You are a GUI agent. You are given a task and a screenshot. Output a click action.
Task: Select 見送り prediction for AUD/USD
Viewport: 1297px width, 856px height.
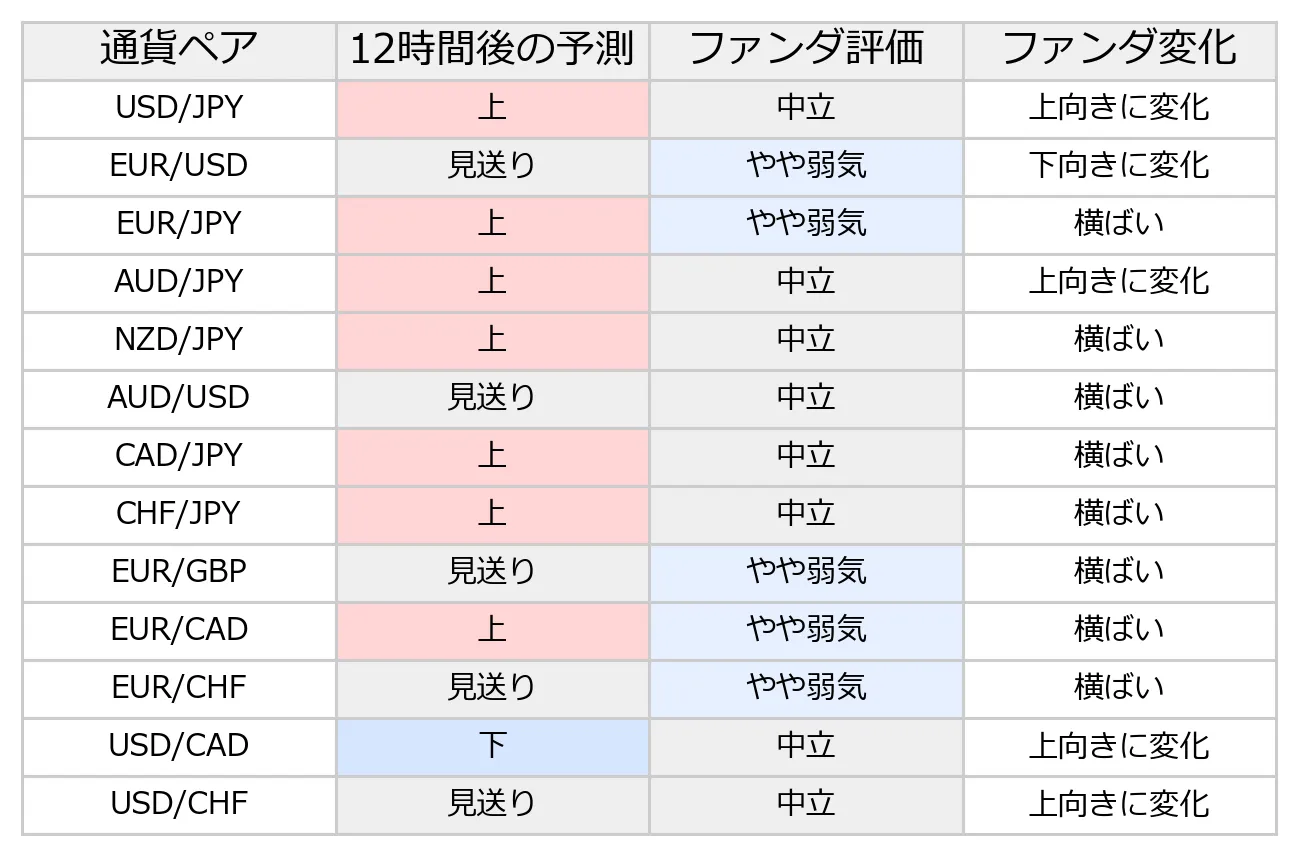(x=493, y=399)
